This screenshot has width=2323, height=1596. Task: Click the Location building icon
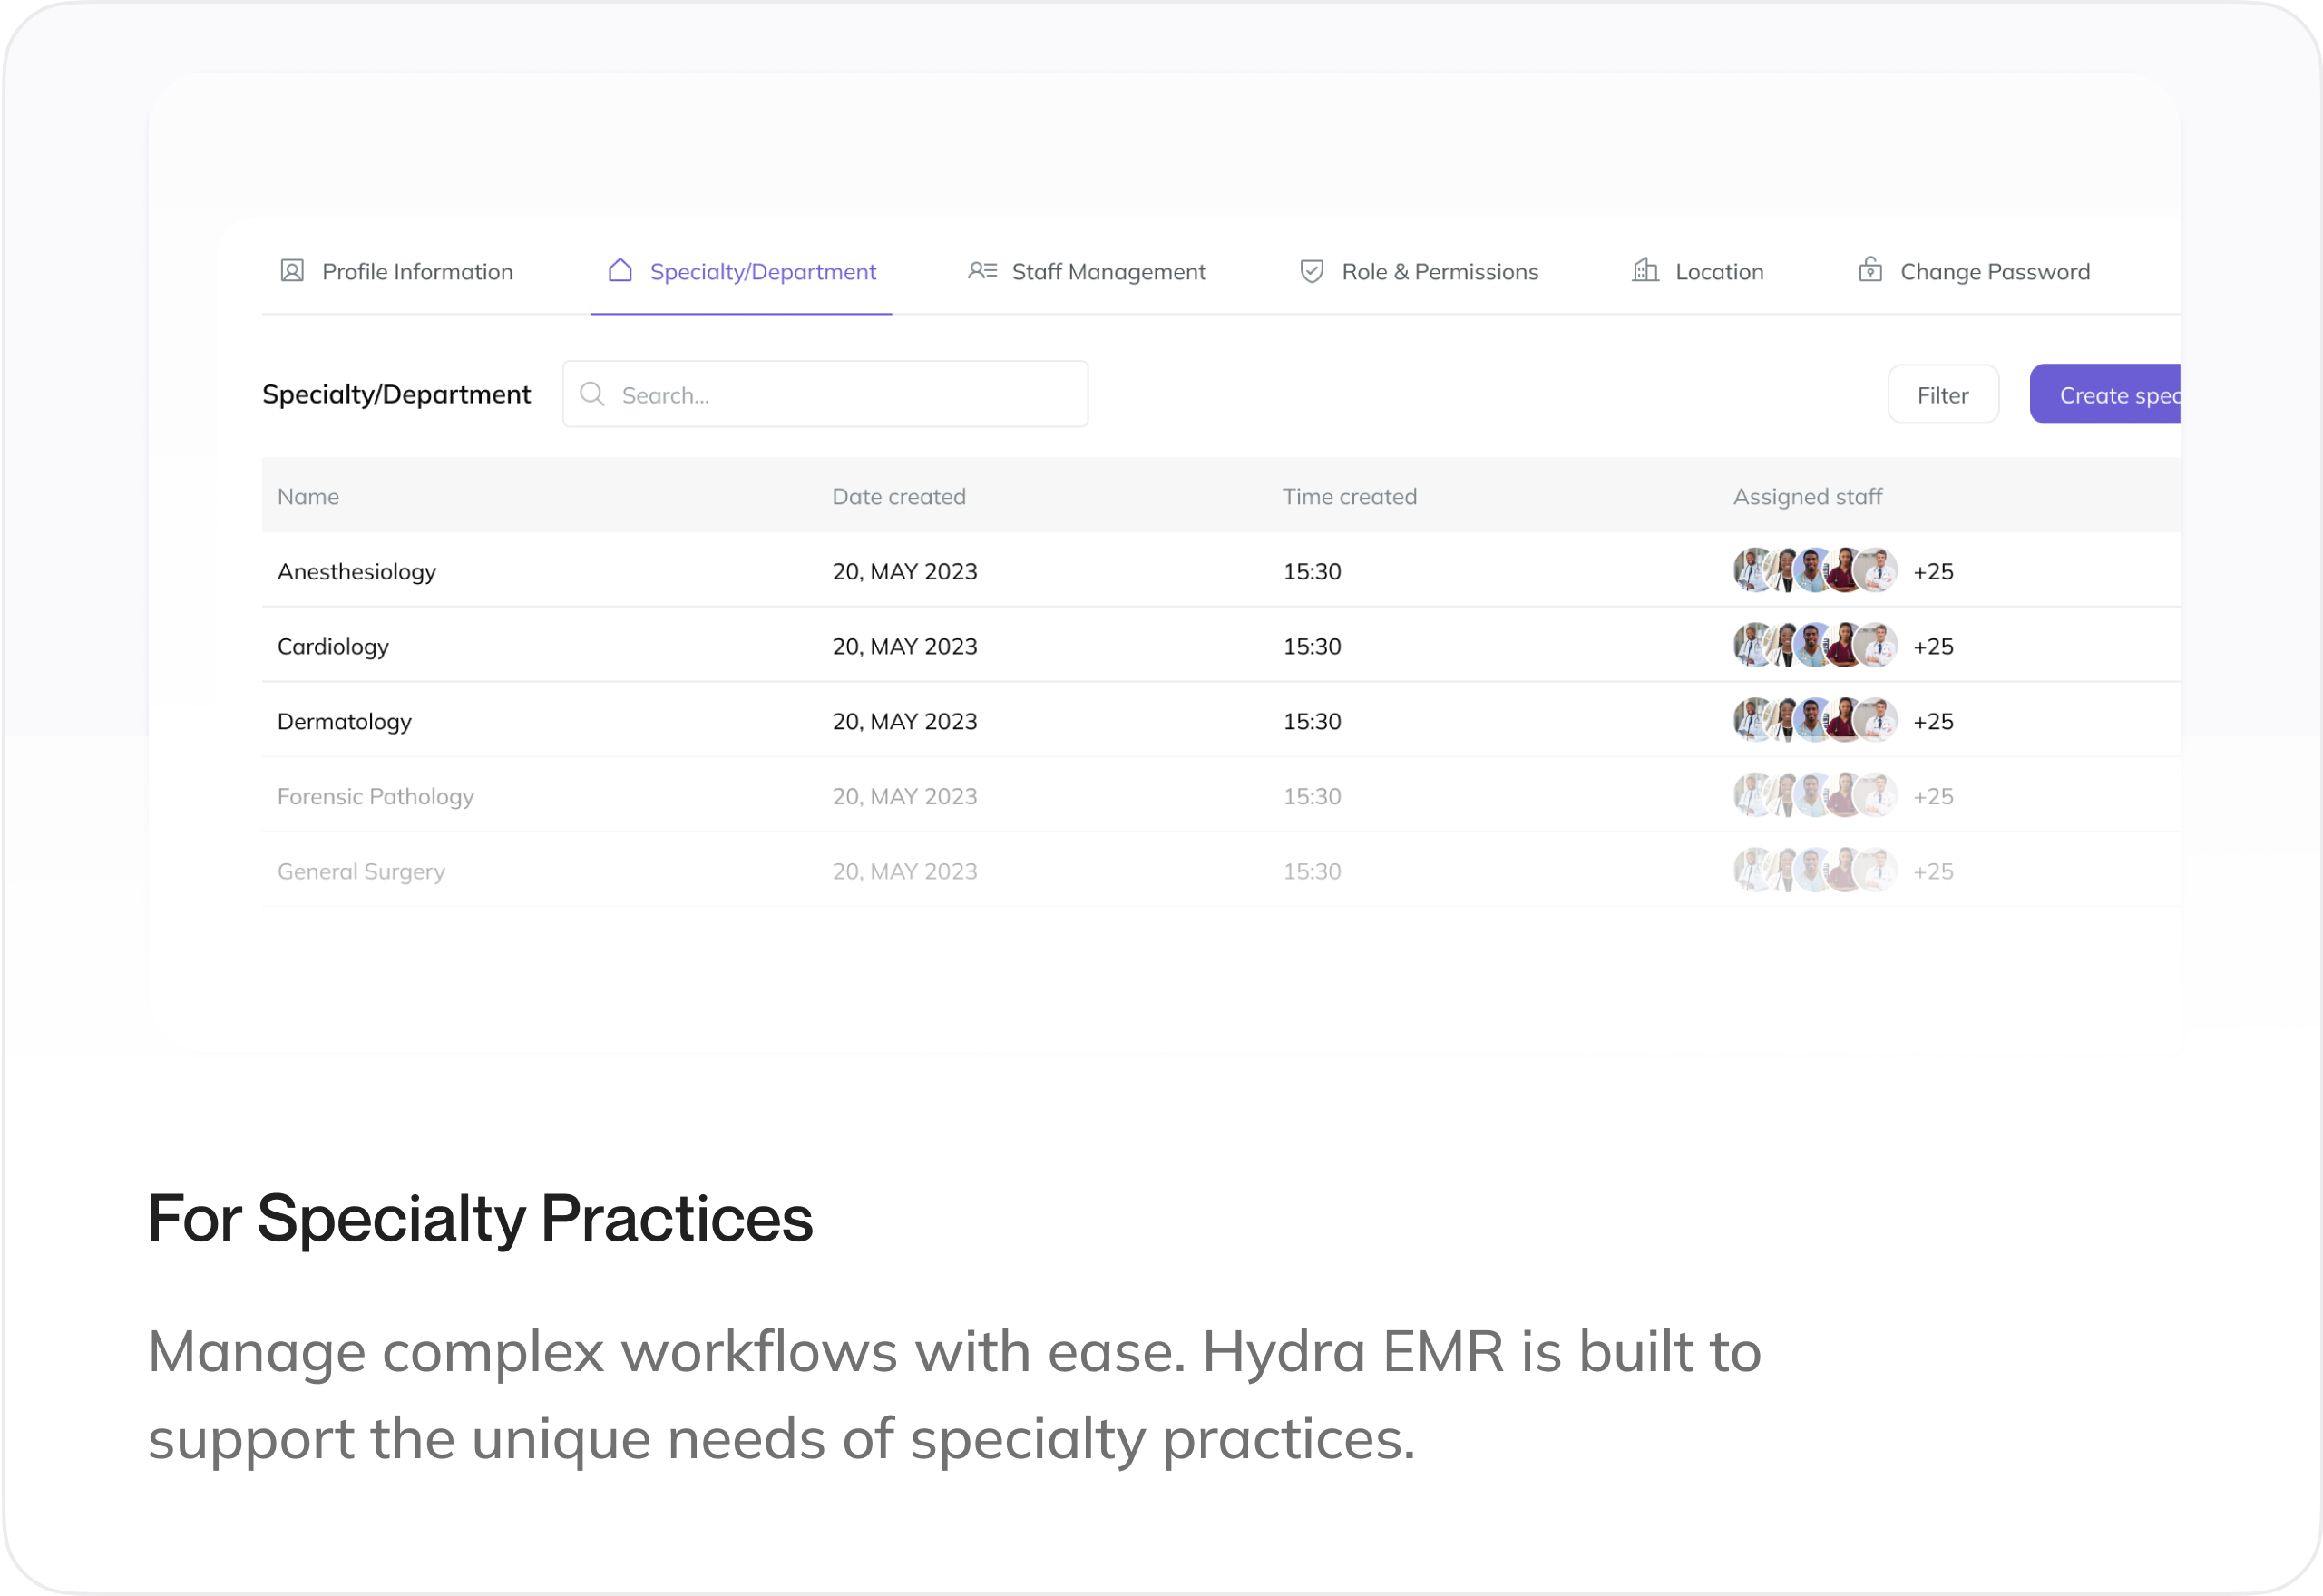(x=1645, y=271)
